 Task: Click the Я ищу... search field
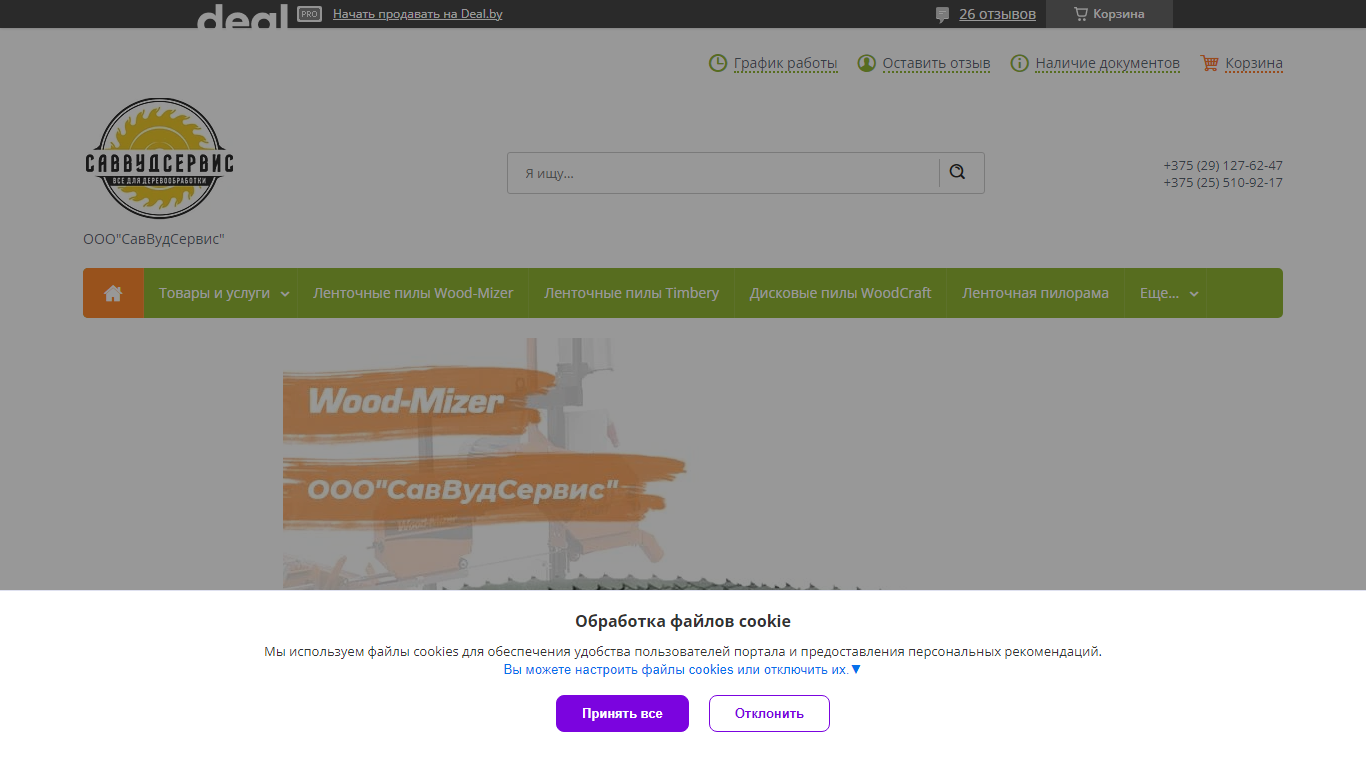tap(723, 172)
